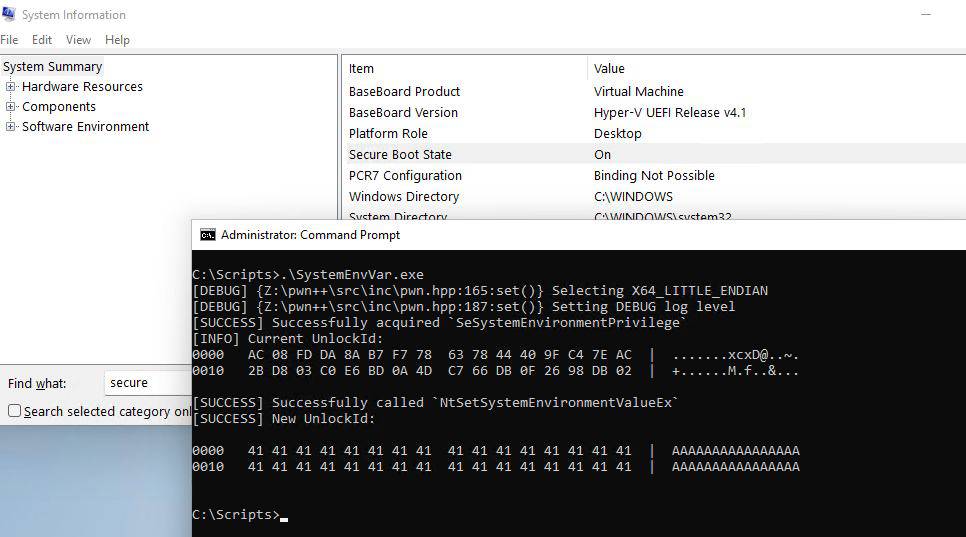Open the Edit menu
Viewport: 966px width, 537px height.
pyautogui.click(x=42, y=40)
